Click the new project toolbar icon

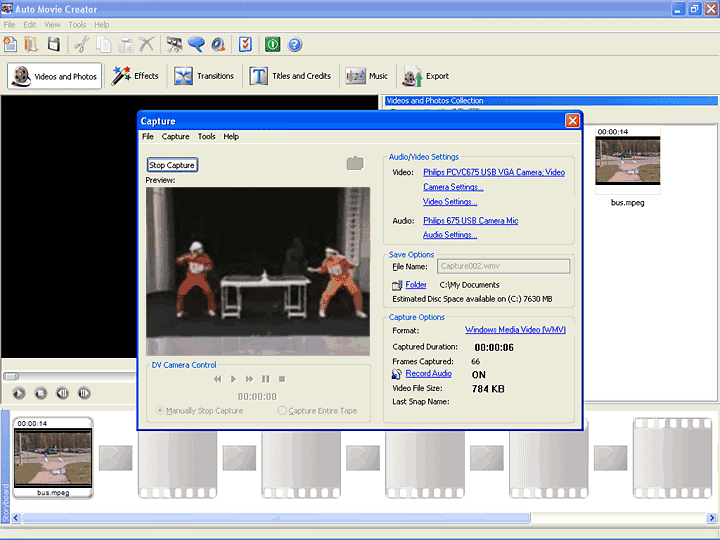[11, 44]
